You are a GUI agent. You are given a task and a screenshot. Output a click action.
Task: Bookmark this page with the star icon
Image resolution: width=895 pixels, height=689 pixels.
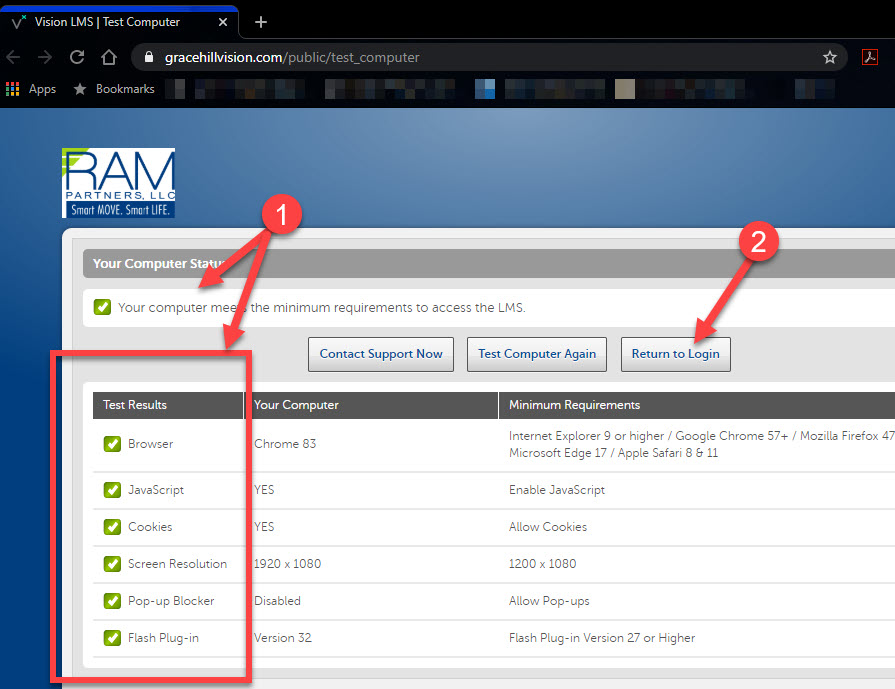click(830, 57)
